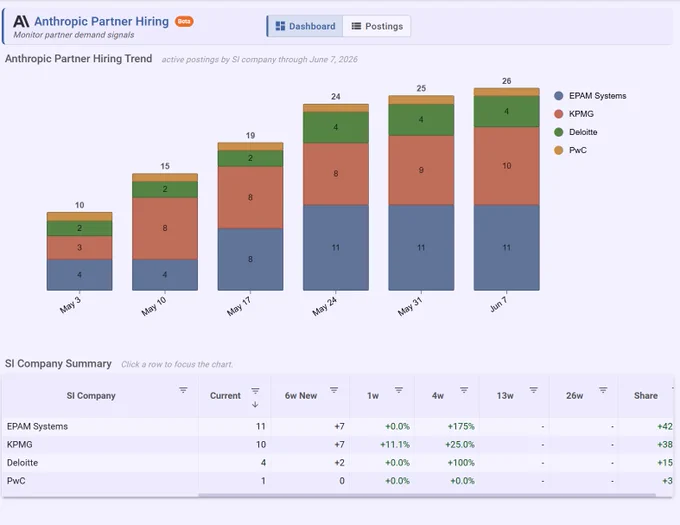Screen dimensions: 680x525
Task: Open Current column filter menu
Action: pos(255,391)
